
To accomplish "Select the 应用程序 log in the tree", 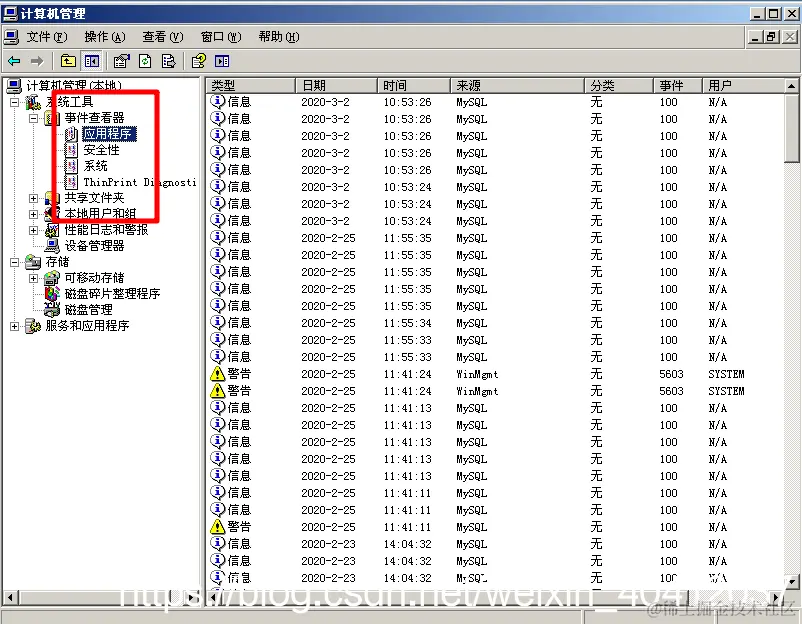I will coord(109,134).
